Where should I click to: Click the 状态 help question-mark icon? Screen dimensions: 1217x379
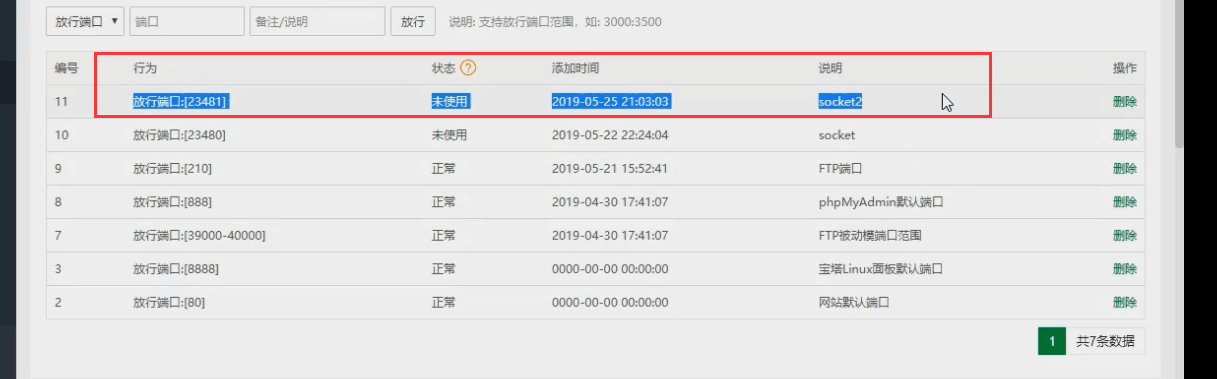[x=467, y=68]
